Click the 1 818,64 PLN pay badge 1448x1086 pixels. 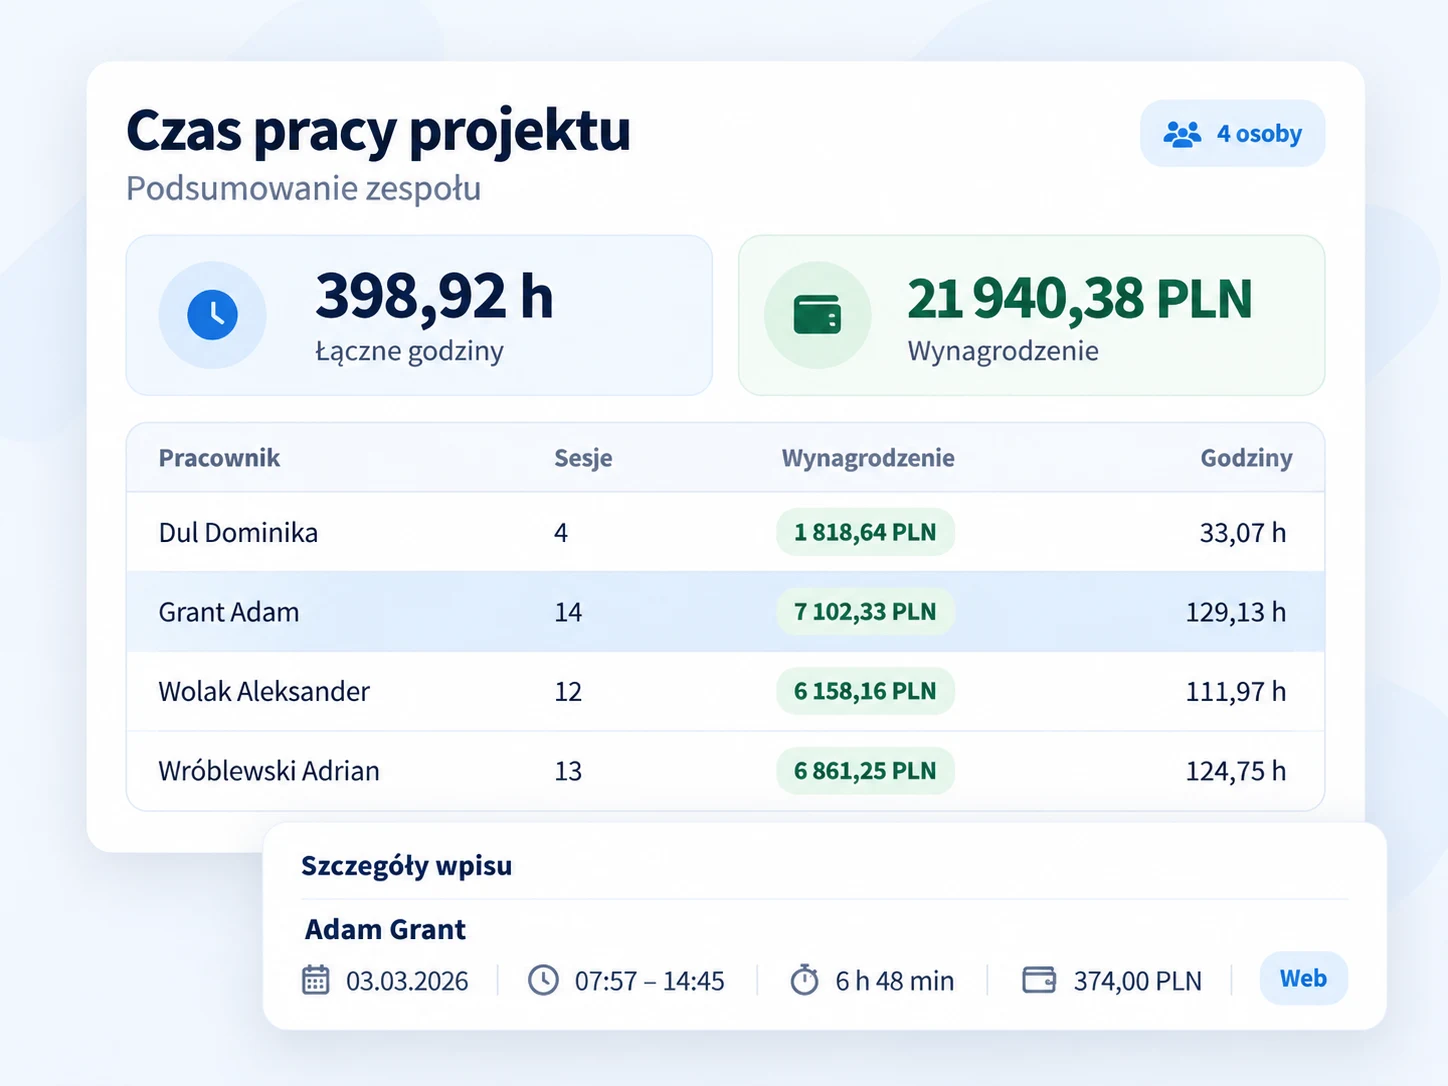point(865,532)
